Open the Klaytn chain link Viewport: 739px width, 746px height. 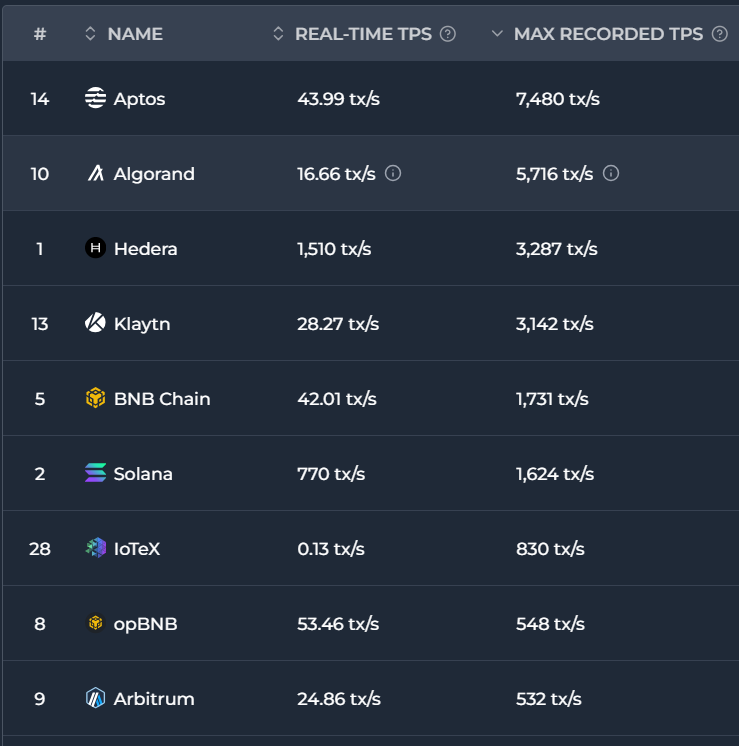tap(142, 324)
